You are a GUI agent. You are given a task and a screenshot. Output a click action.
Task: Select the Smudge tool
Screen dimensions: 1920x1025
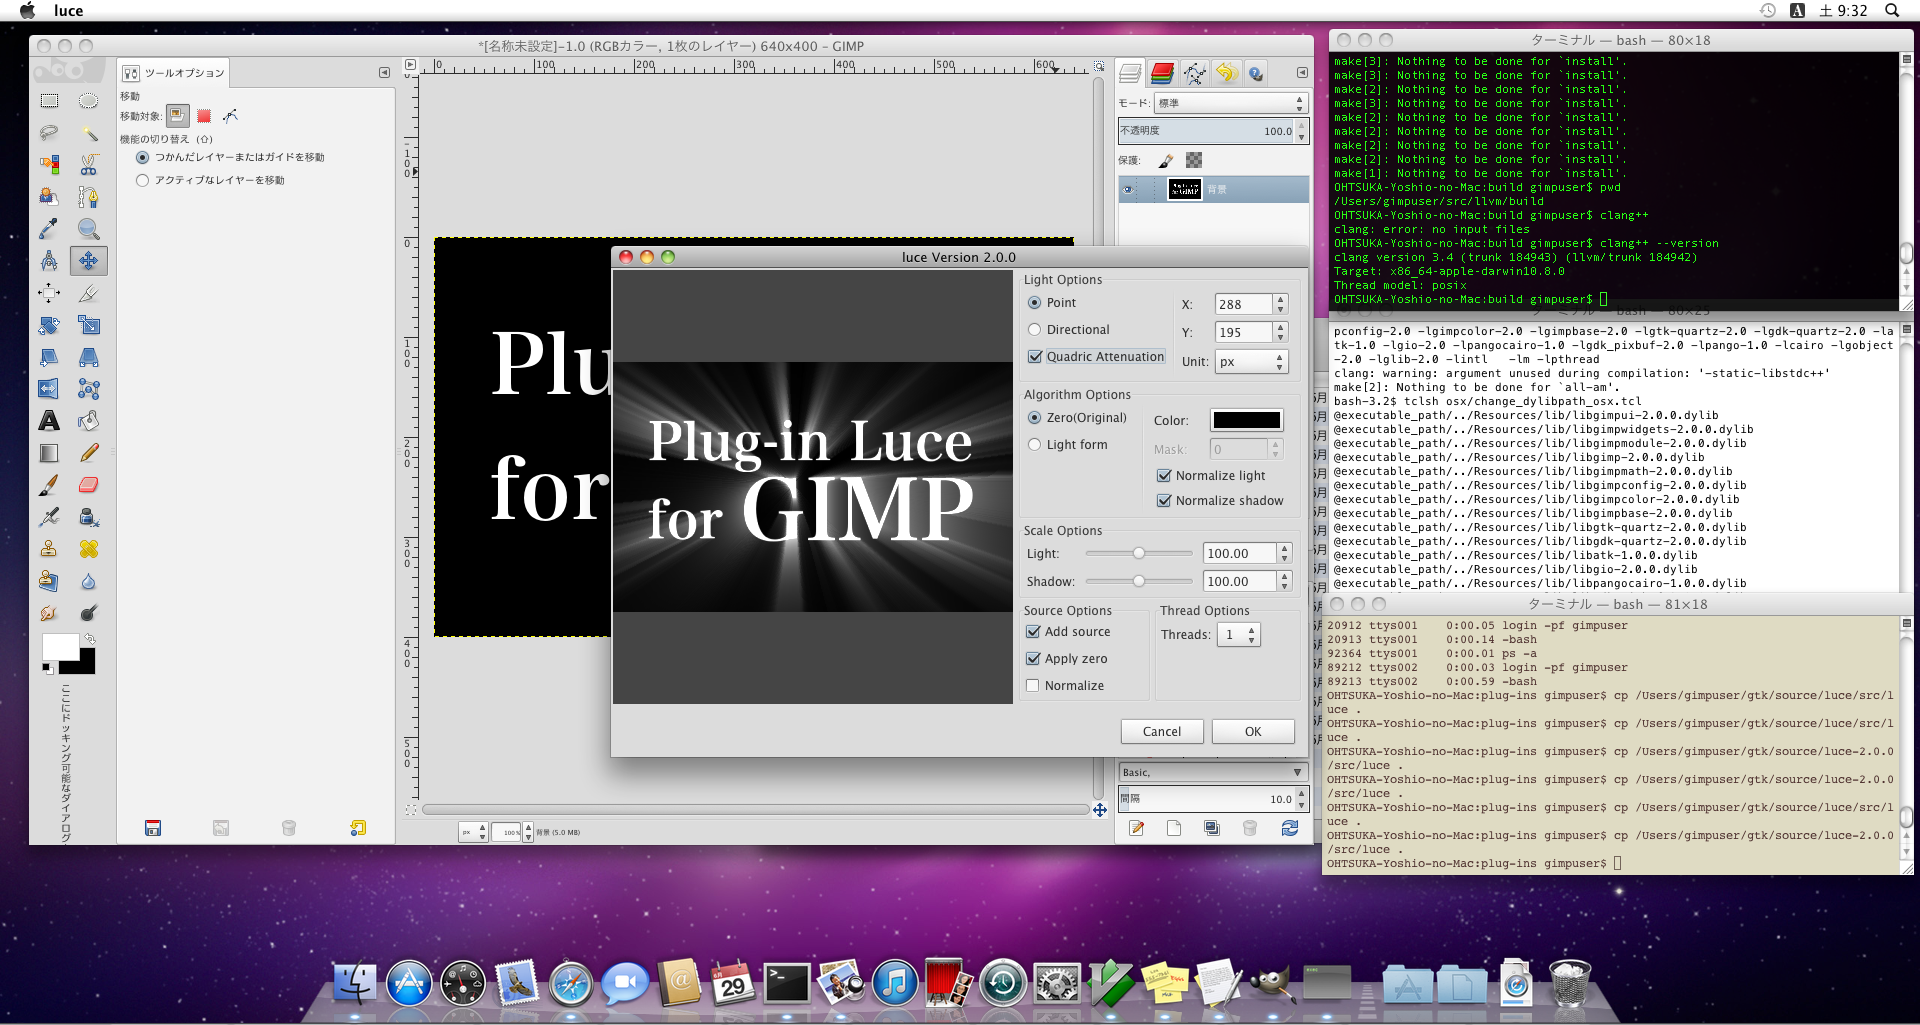click(49, 613)
